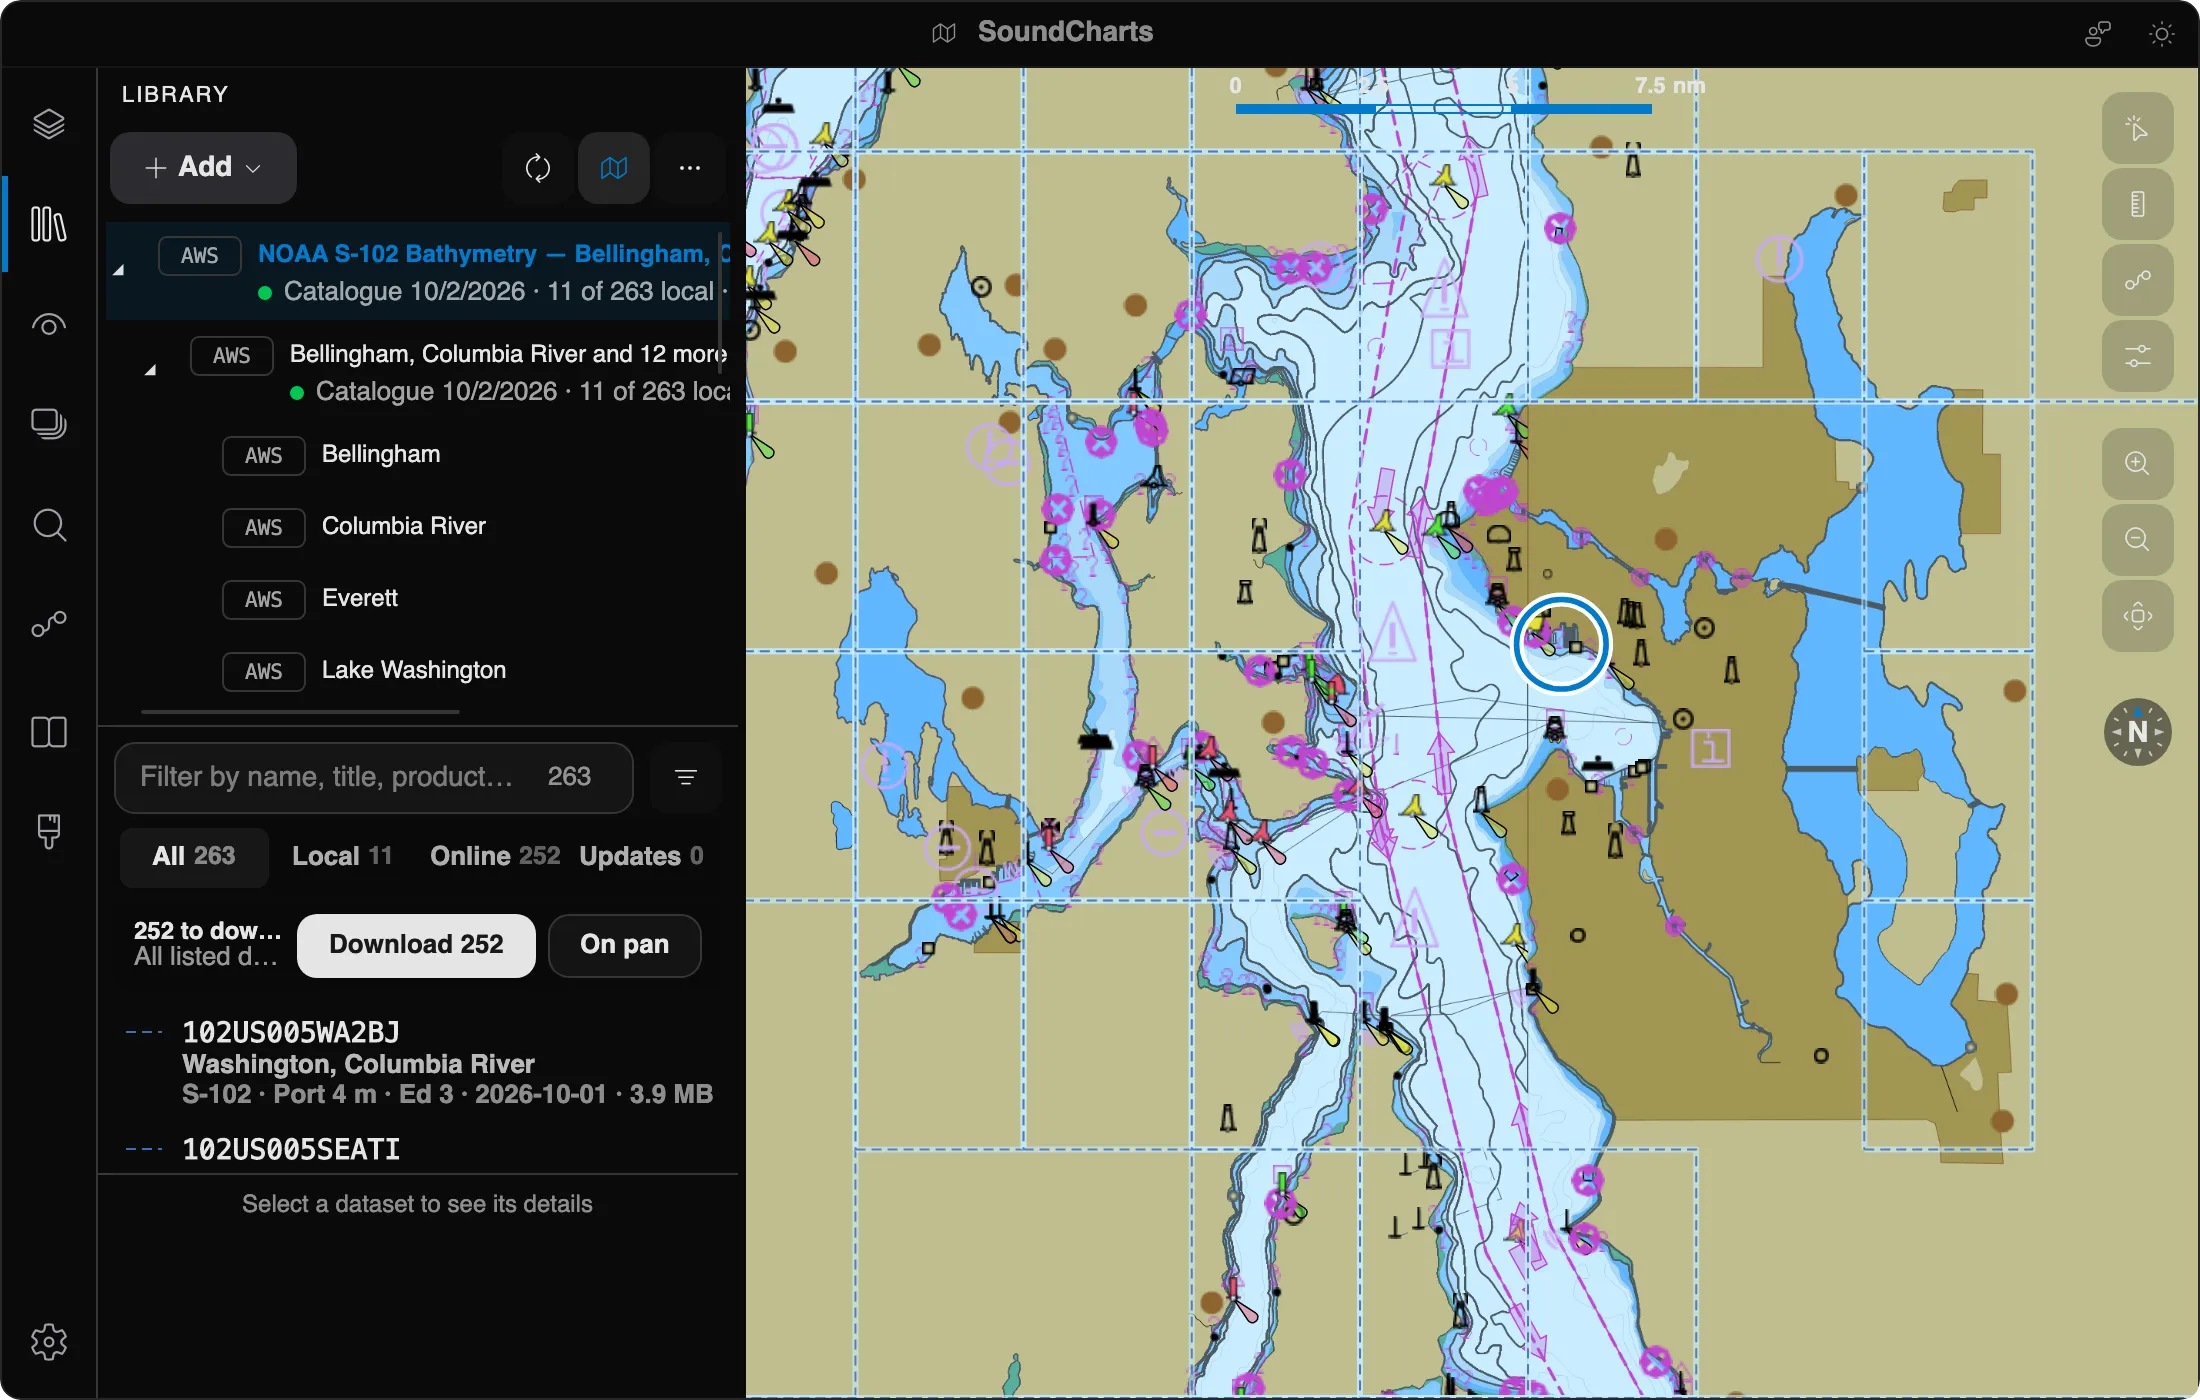Open the Layers panel in the sidebar
2200x1400 pixels.
pyautogui.click(x=48, y=124)
